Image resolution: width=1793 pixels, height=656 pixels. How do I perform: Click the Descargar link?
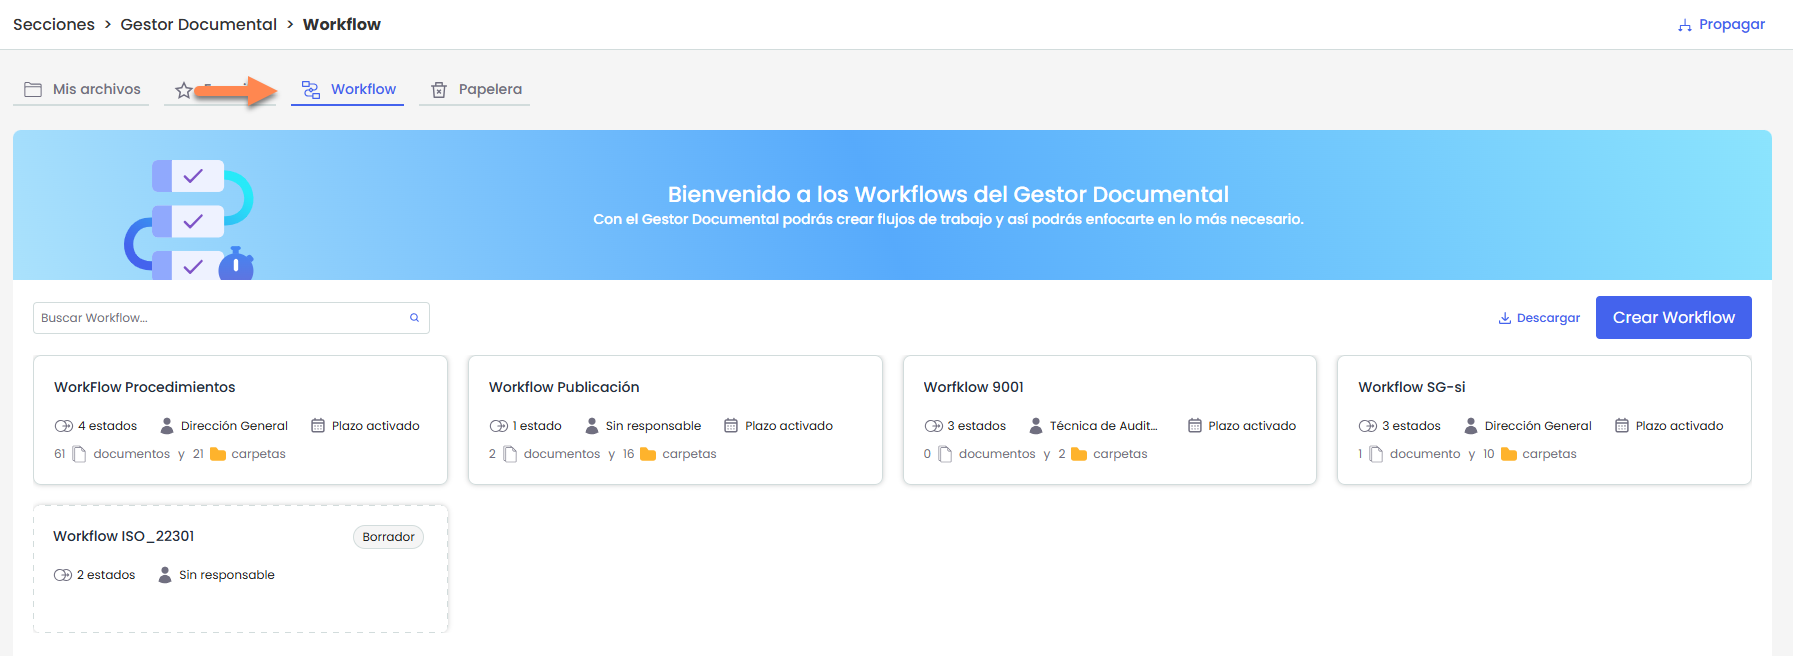click(1547, 318)
